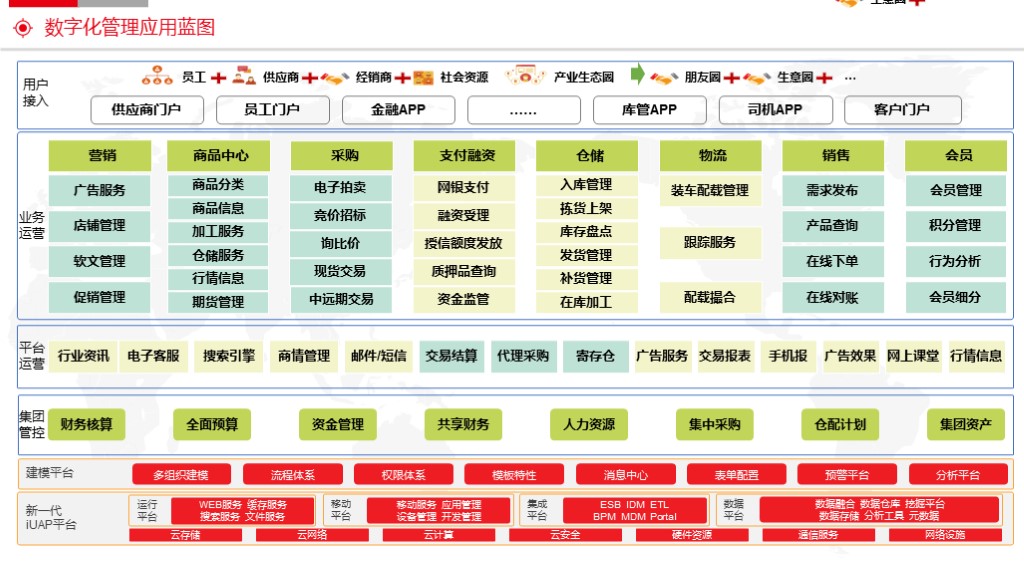Click the supplier icon left of 供应商
Viewport: 1024px width, 576px height.
244,76
